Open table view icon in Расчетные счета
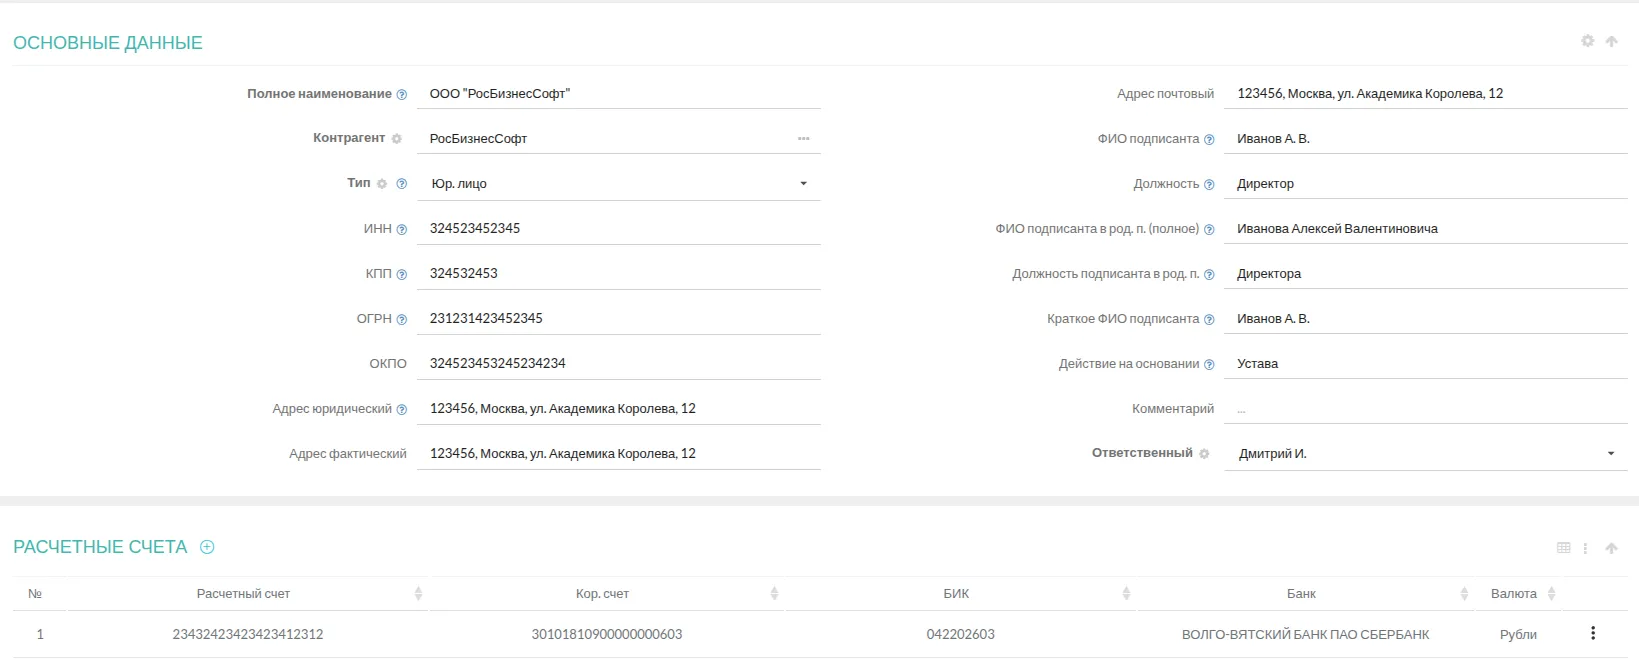Image resolution: width=1639 pixels, height=670 pixels. tap(1564, 548)
